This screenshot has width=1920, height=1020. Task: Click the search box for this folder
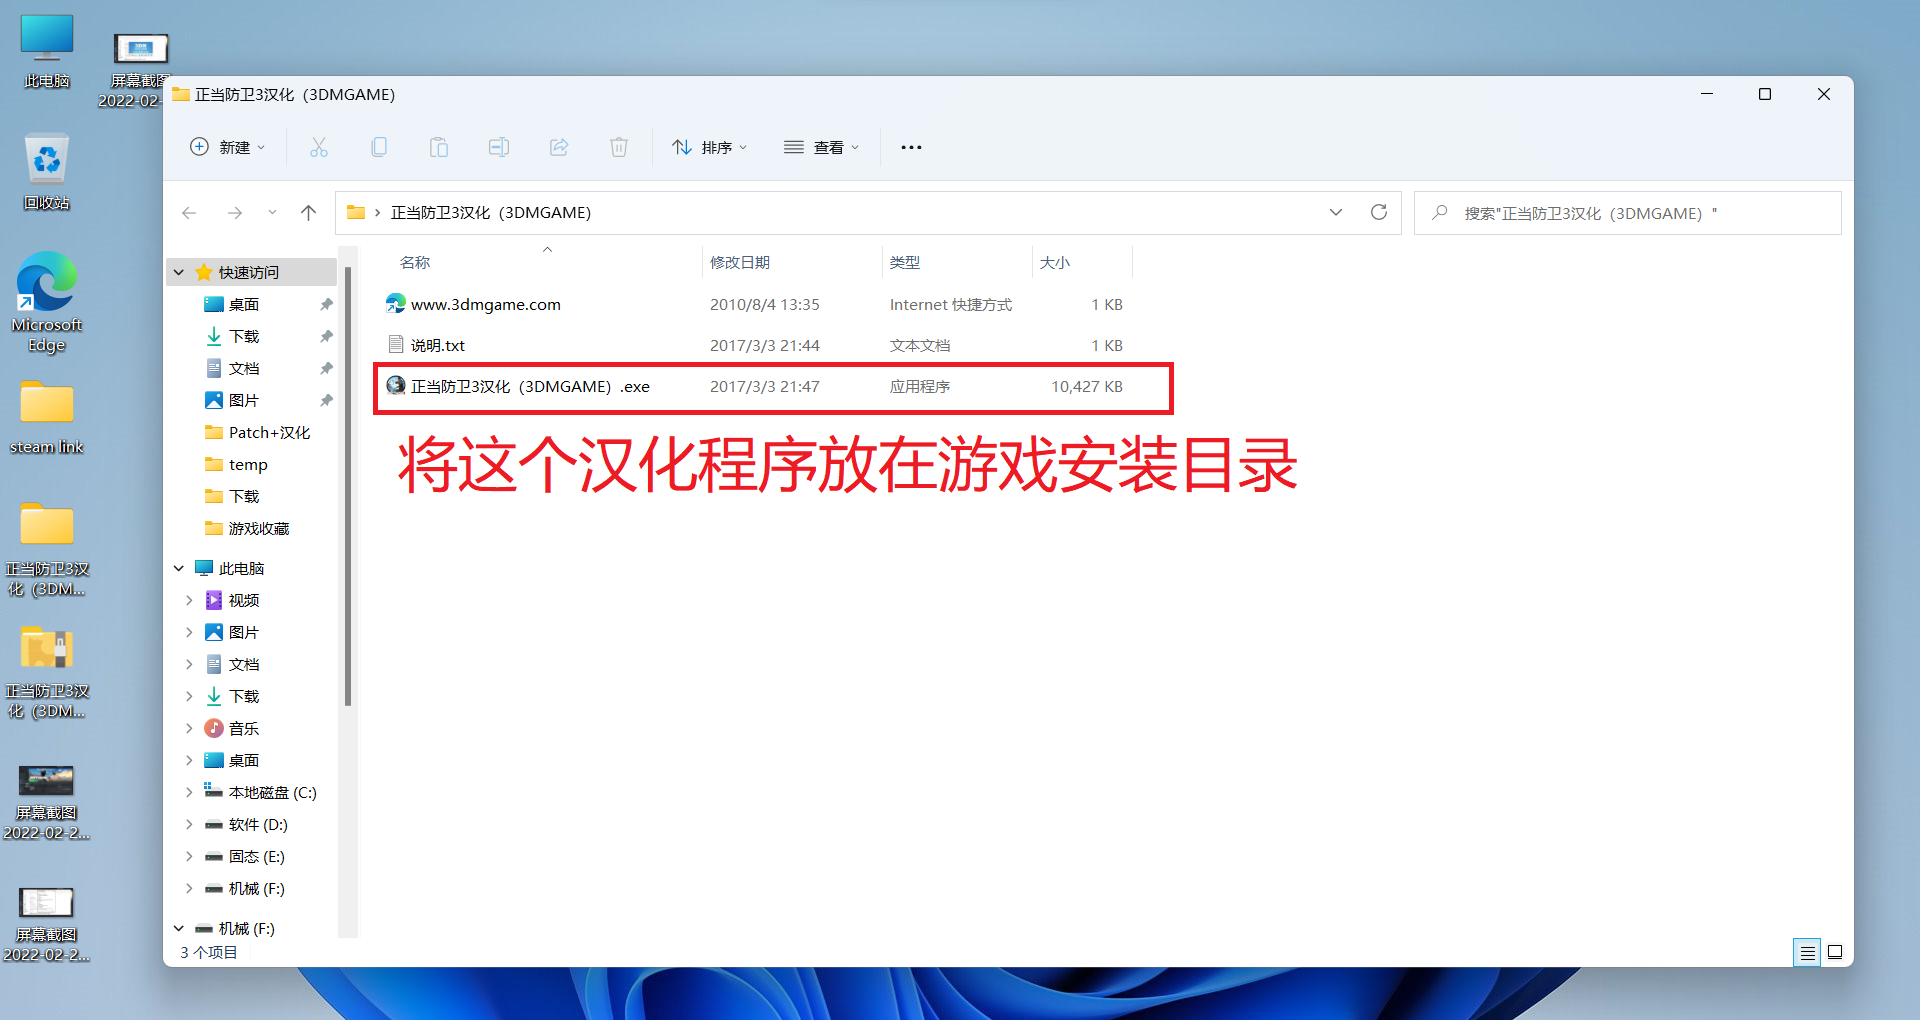(x=1627, y=213)
